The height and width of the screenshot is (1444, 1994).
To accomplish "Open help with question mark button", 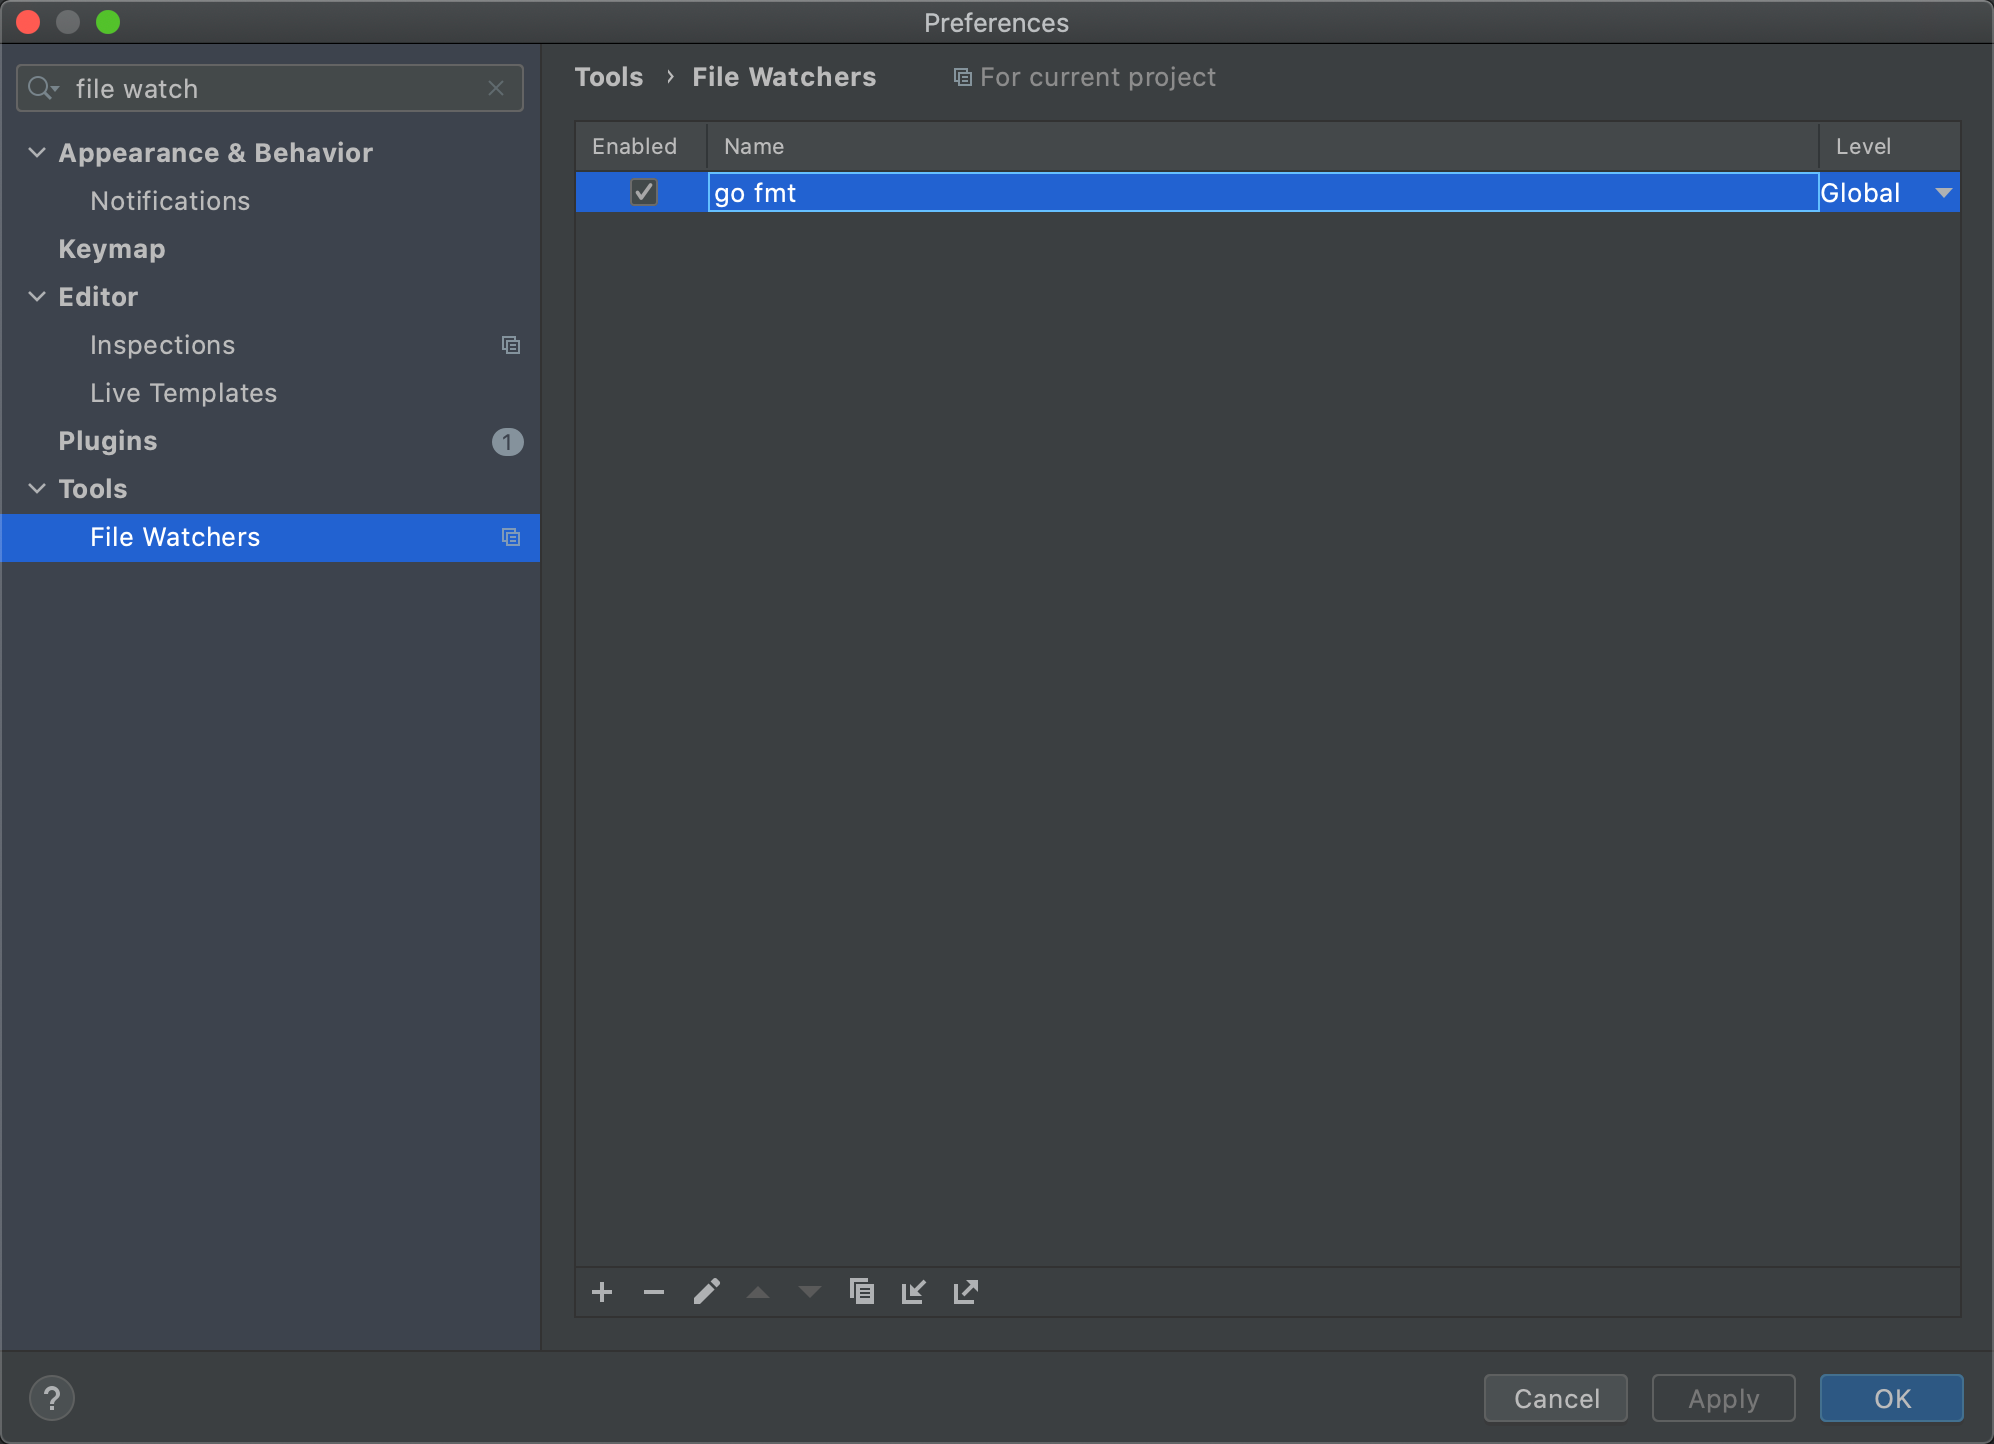I will [52, 1398].
